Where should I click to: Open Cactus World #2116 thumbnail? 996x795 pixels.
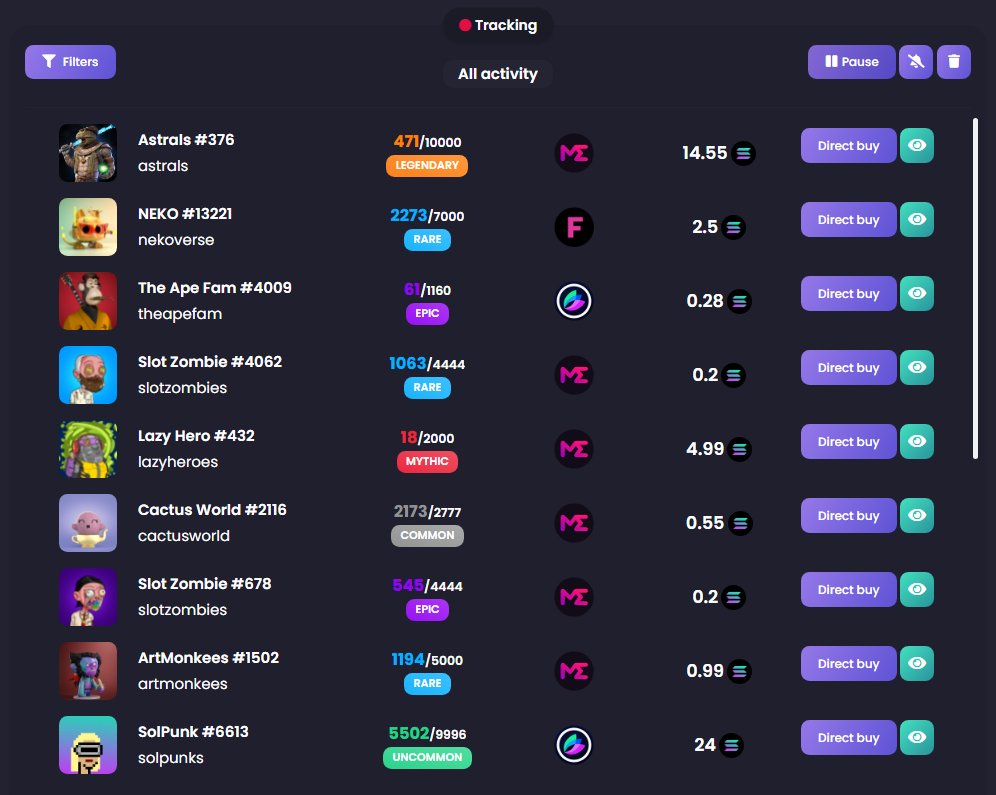click(x=88, y=523)
